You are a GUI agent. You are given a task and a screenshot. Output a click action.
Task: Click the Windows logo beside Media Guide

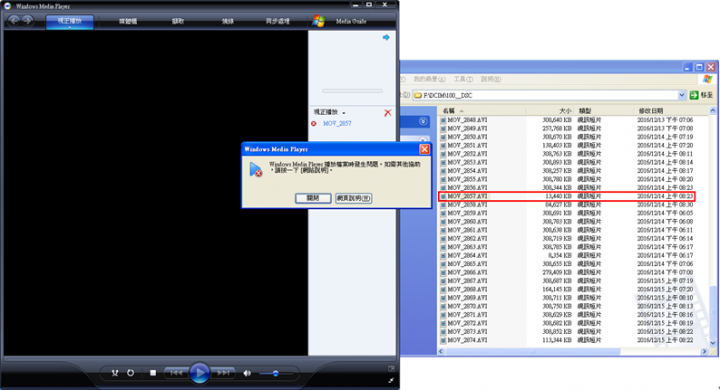coord(319,21)
